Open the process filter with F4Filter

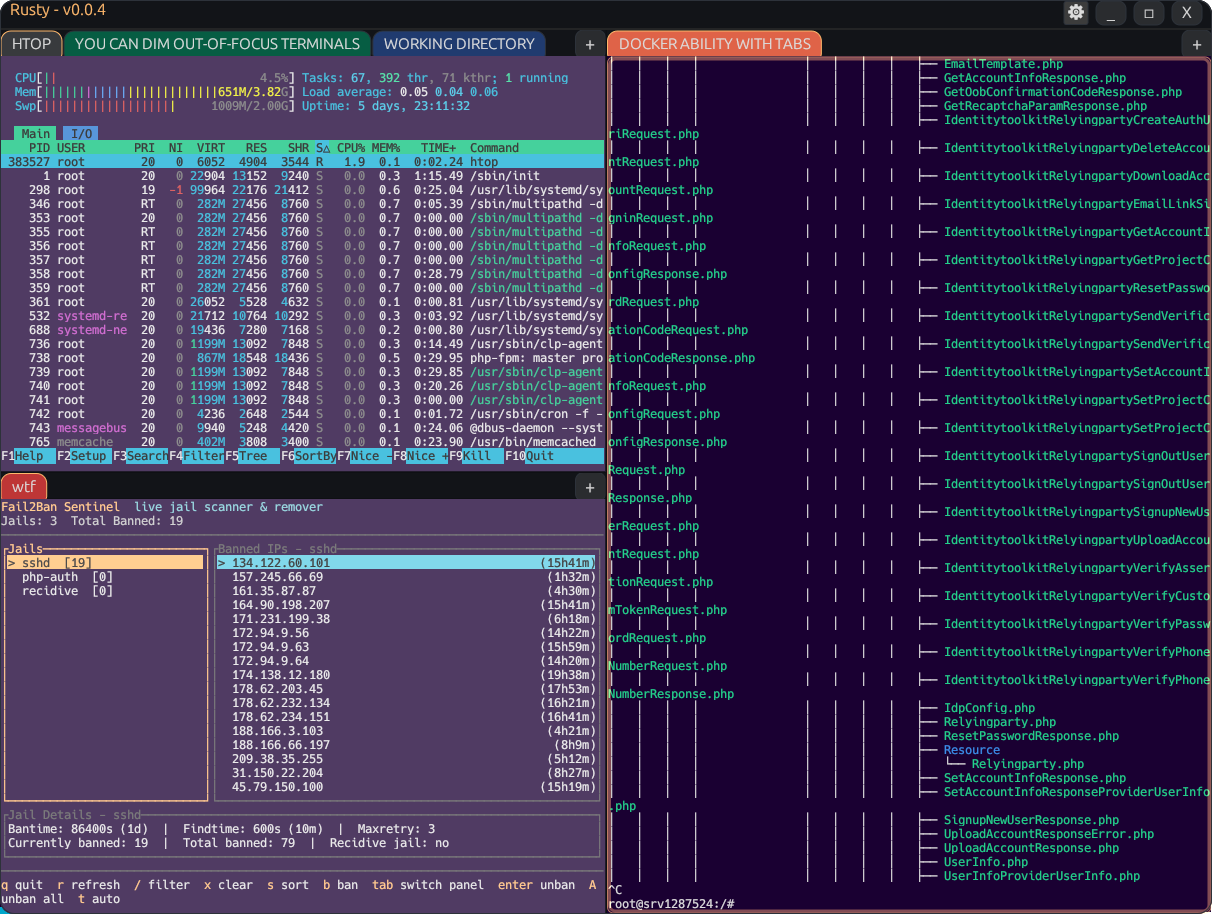[x=196, y=455]
